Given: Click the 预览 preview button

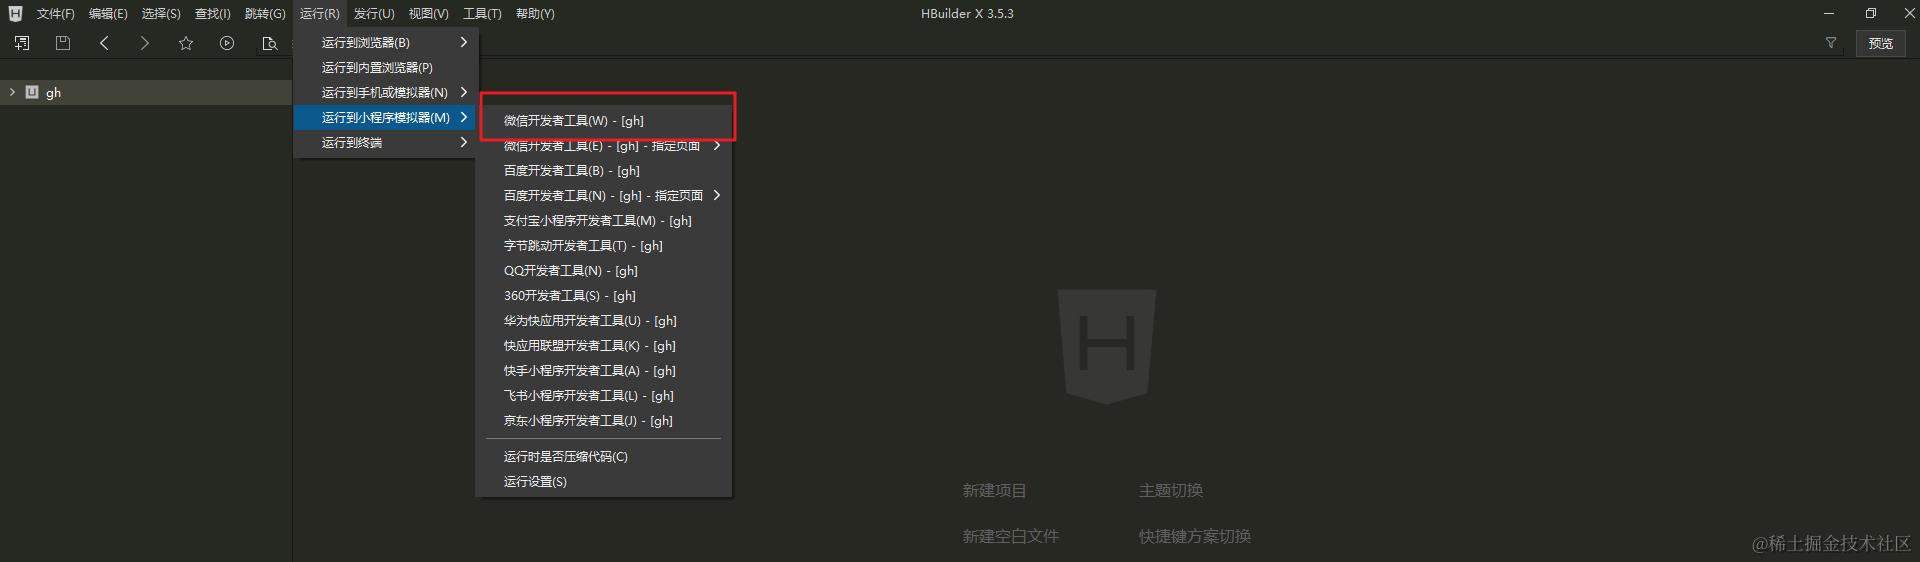Looking at the screenshot, I should pos(1881,43).
